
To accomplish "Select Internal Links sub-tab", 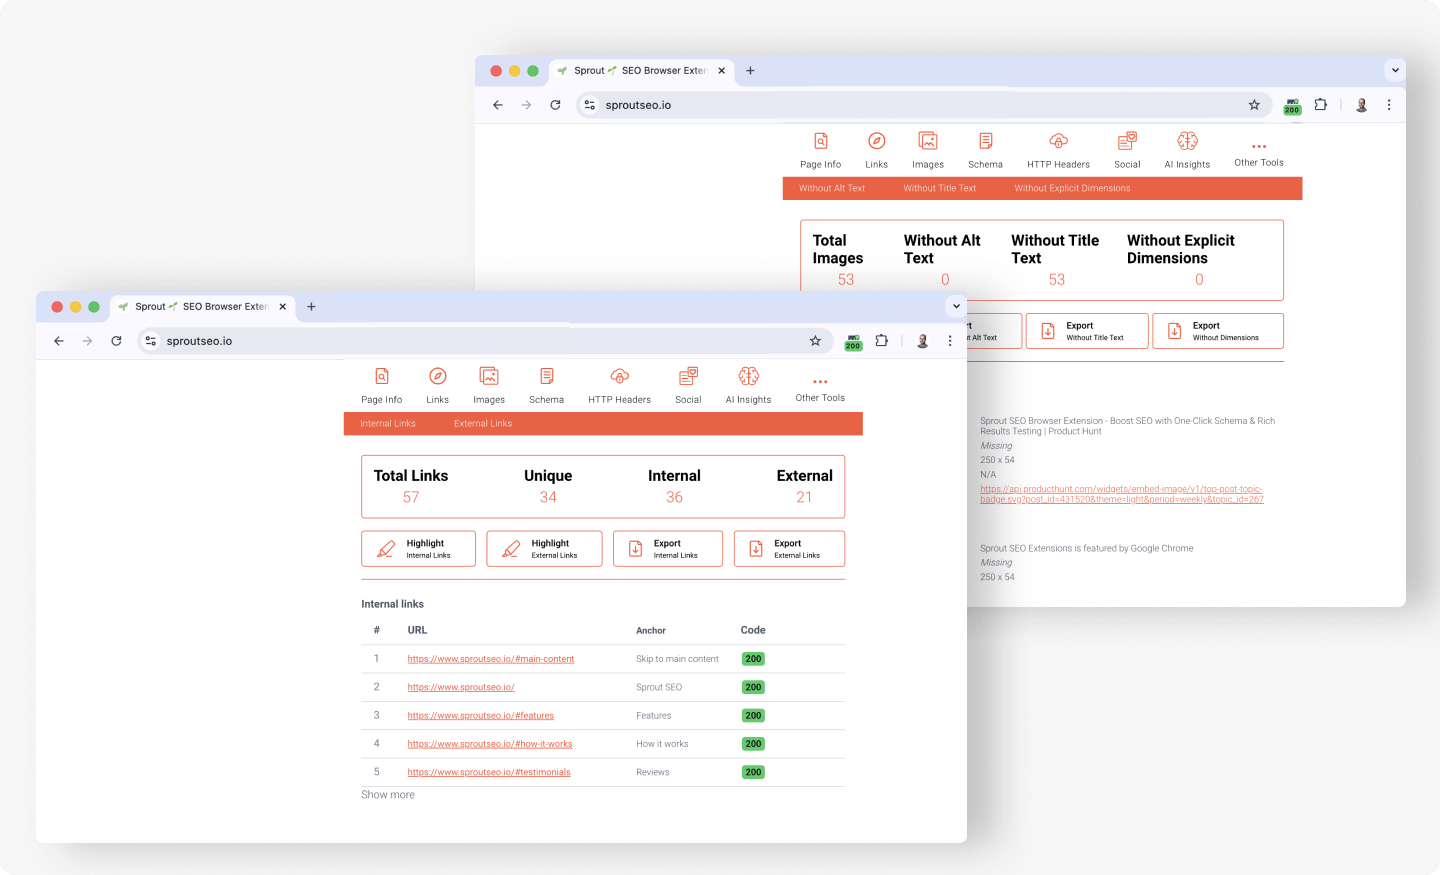I will pyautogui.click(x=388, y=424).
